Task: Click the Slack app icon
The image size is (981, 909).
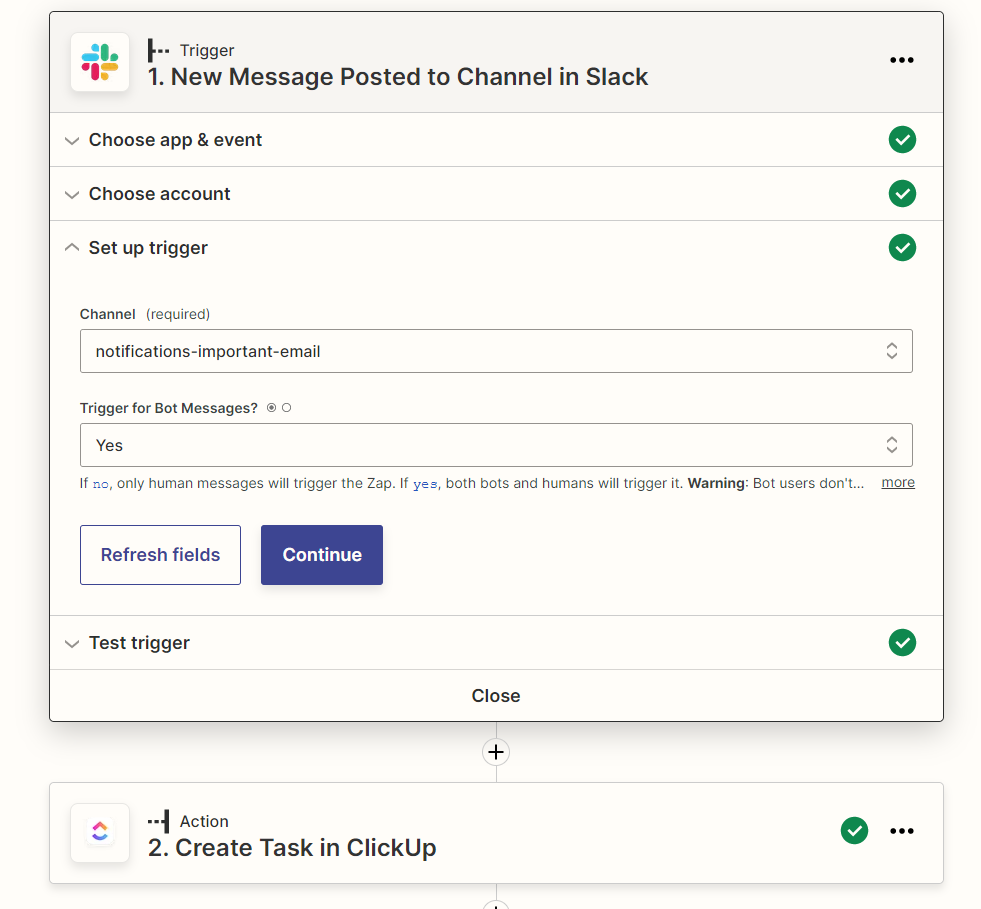Action: (x=100, y=62)
